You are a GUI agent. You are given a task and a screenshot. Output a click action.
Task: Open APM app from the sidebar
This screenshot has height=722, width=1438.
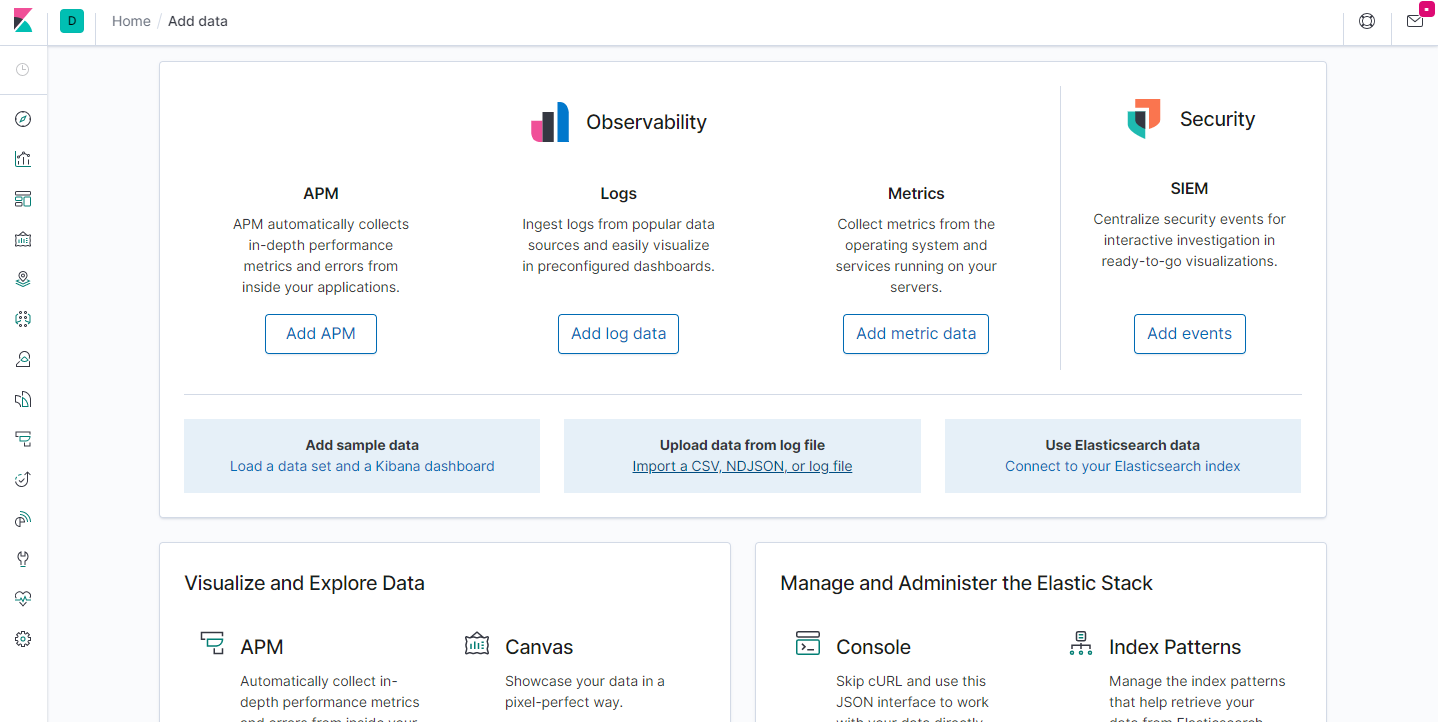[23, 439]
